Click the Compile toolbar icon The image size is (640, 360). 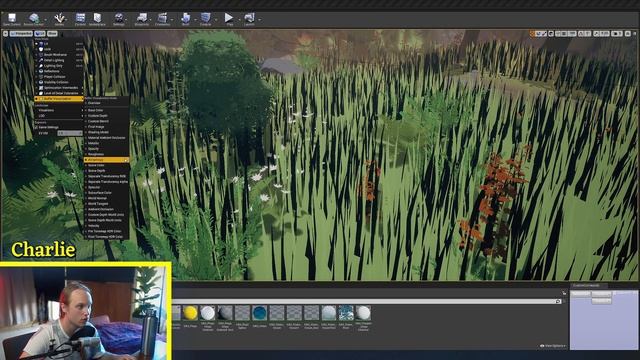(205, 18)
